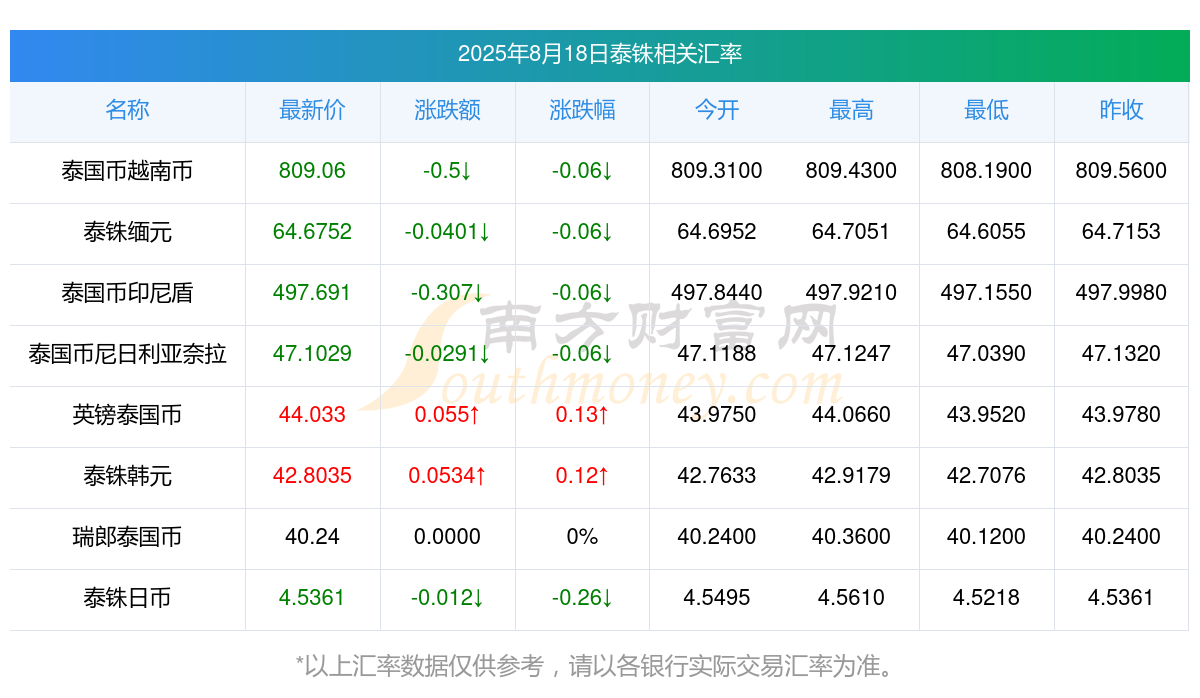Select high value 809.4300
Image resolution: width=1200 pixels, height=698 pixels.
point(851,171)
